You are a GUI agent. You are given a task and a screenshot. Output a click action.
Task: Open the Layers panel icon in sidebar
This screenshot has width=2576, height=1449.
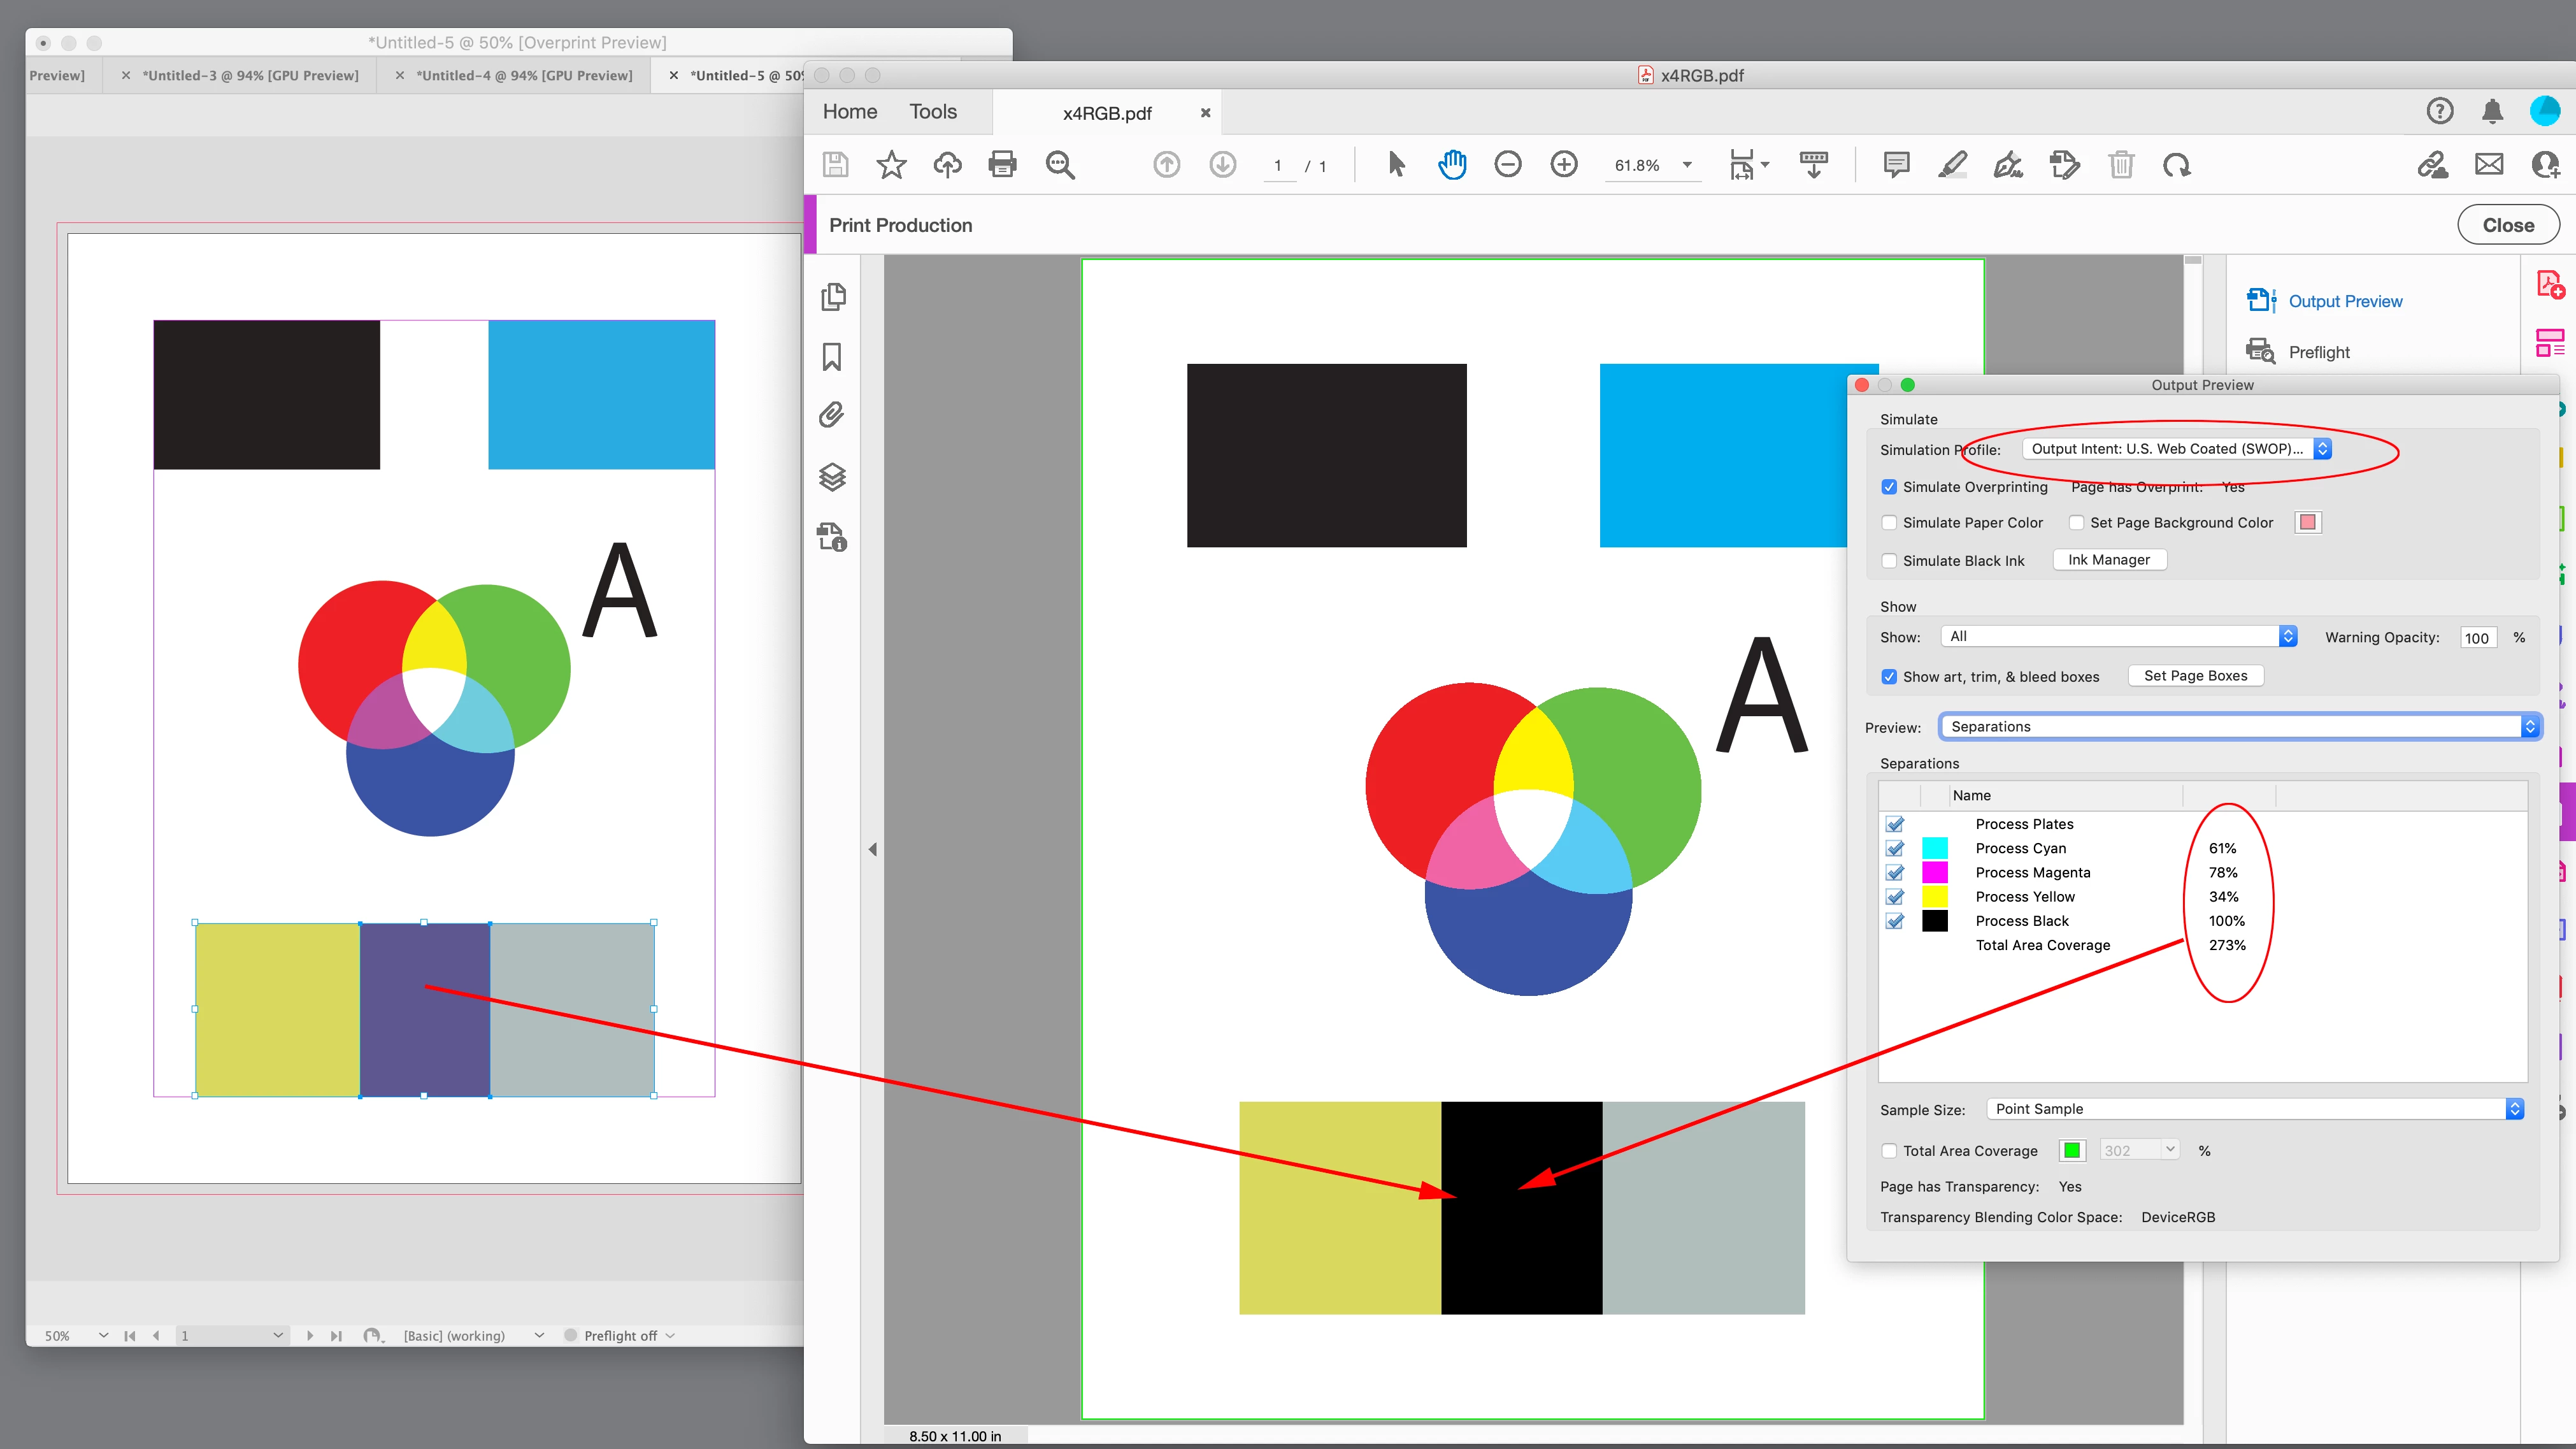tap(832, 477)
